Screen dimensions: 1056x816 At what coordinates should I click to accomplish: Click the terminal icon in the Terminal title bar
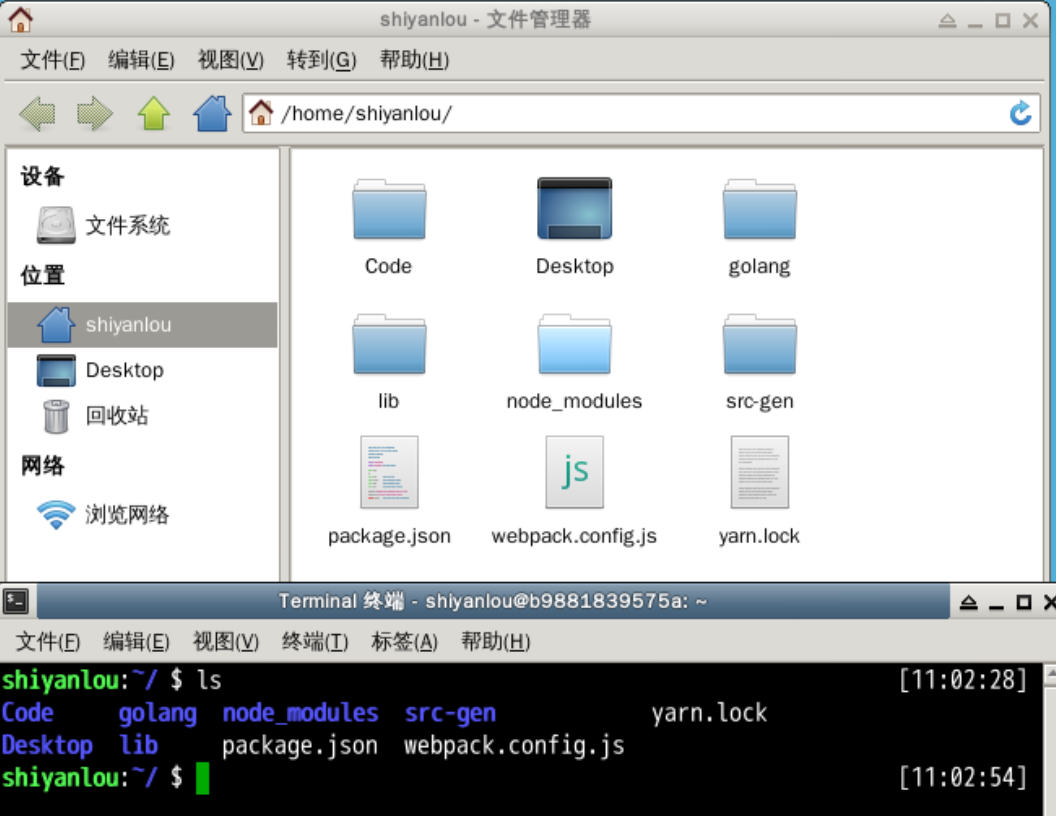click(15, 601)
